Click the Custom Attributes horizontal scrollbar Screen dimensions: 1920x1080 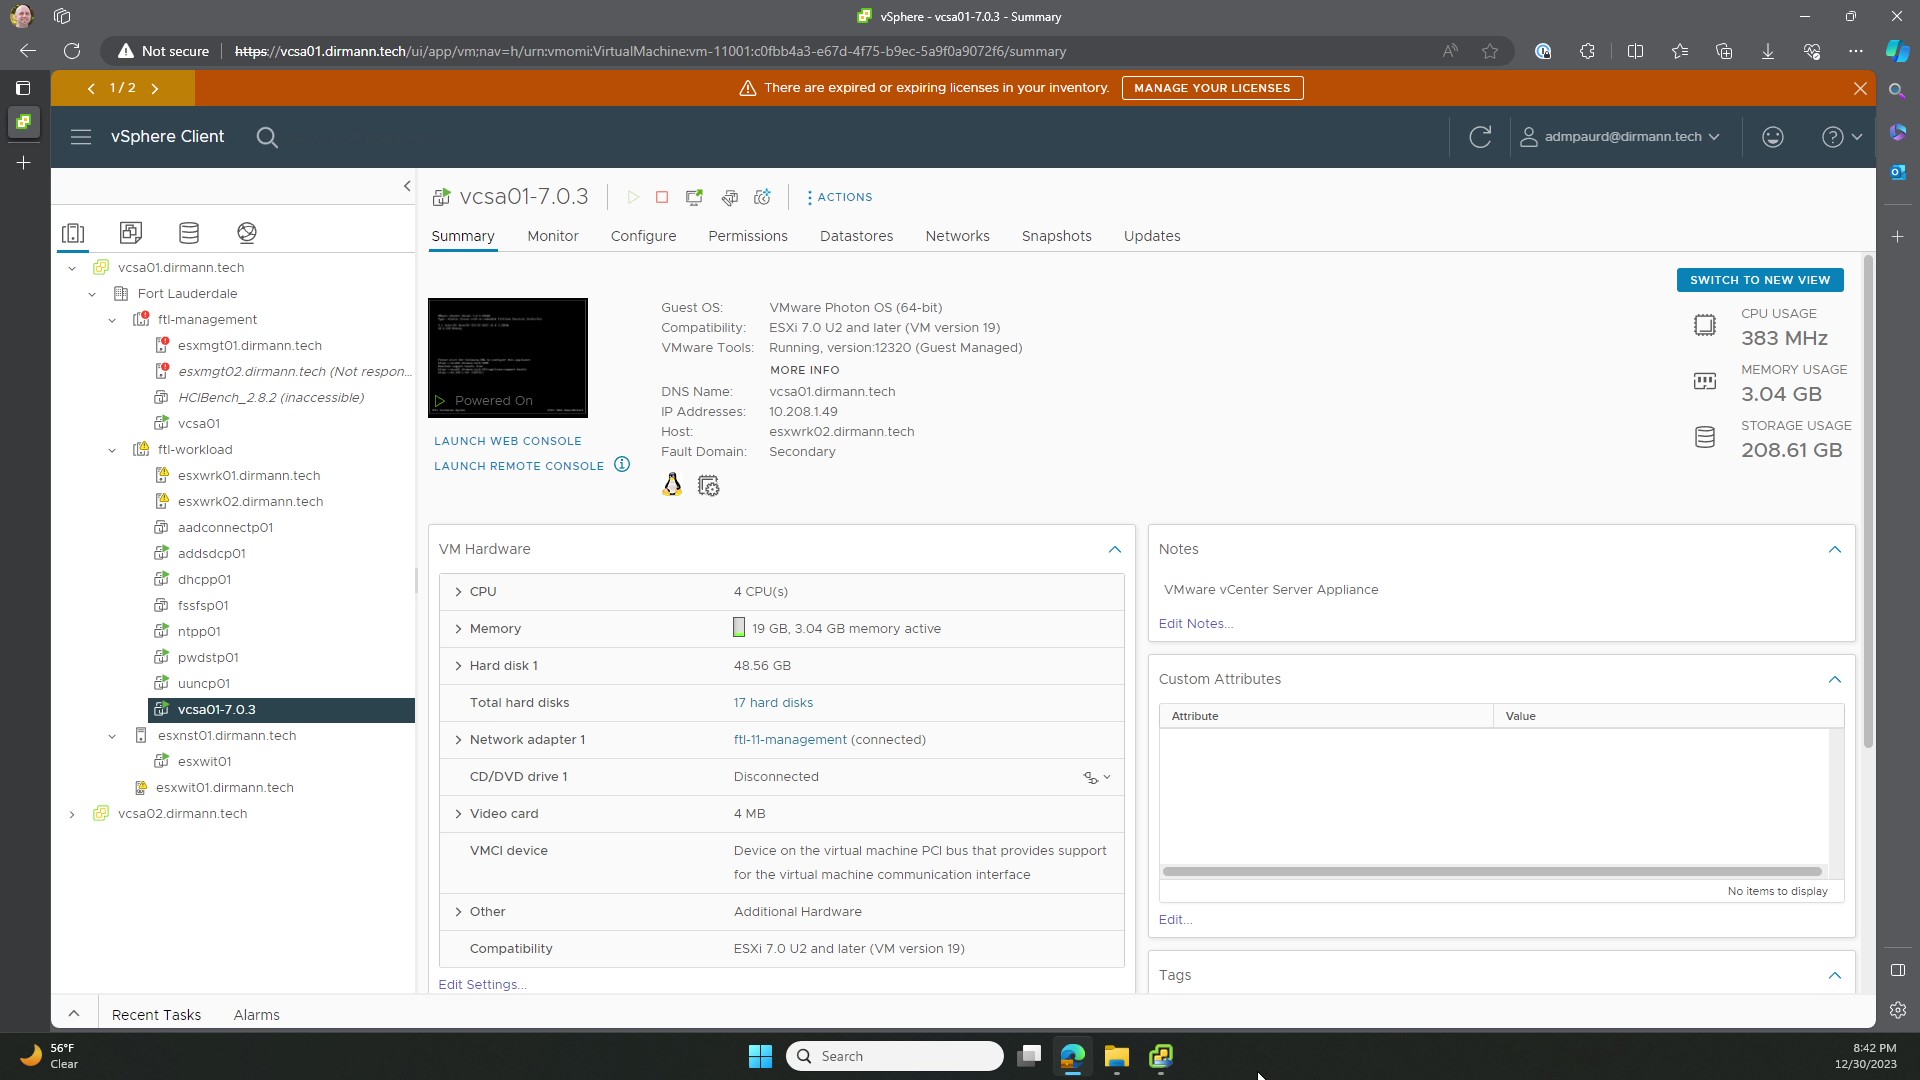pos(1492,872)
